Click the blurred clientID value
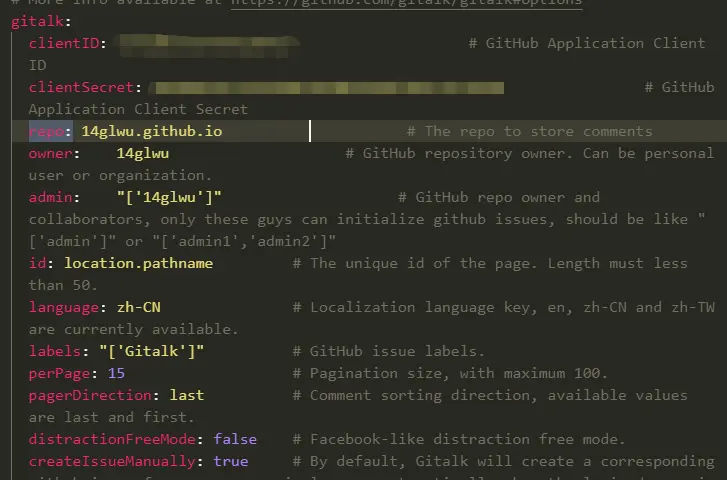This screenshot has height=480, width=727. tap(209, 45)
